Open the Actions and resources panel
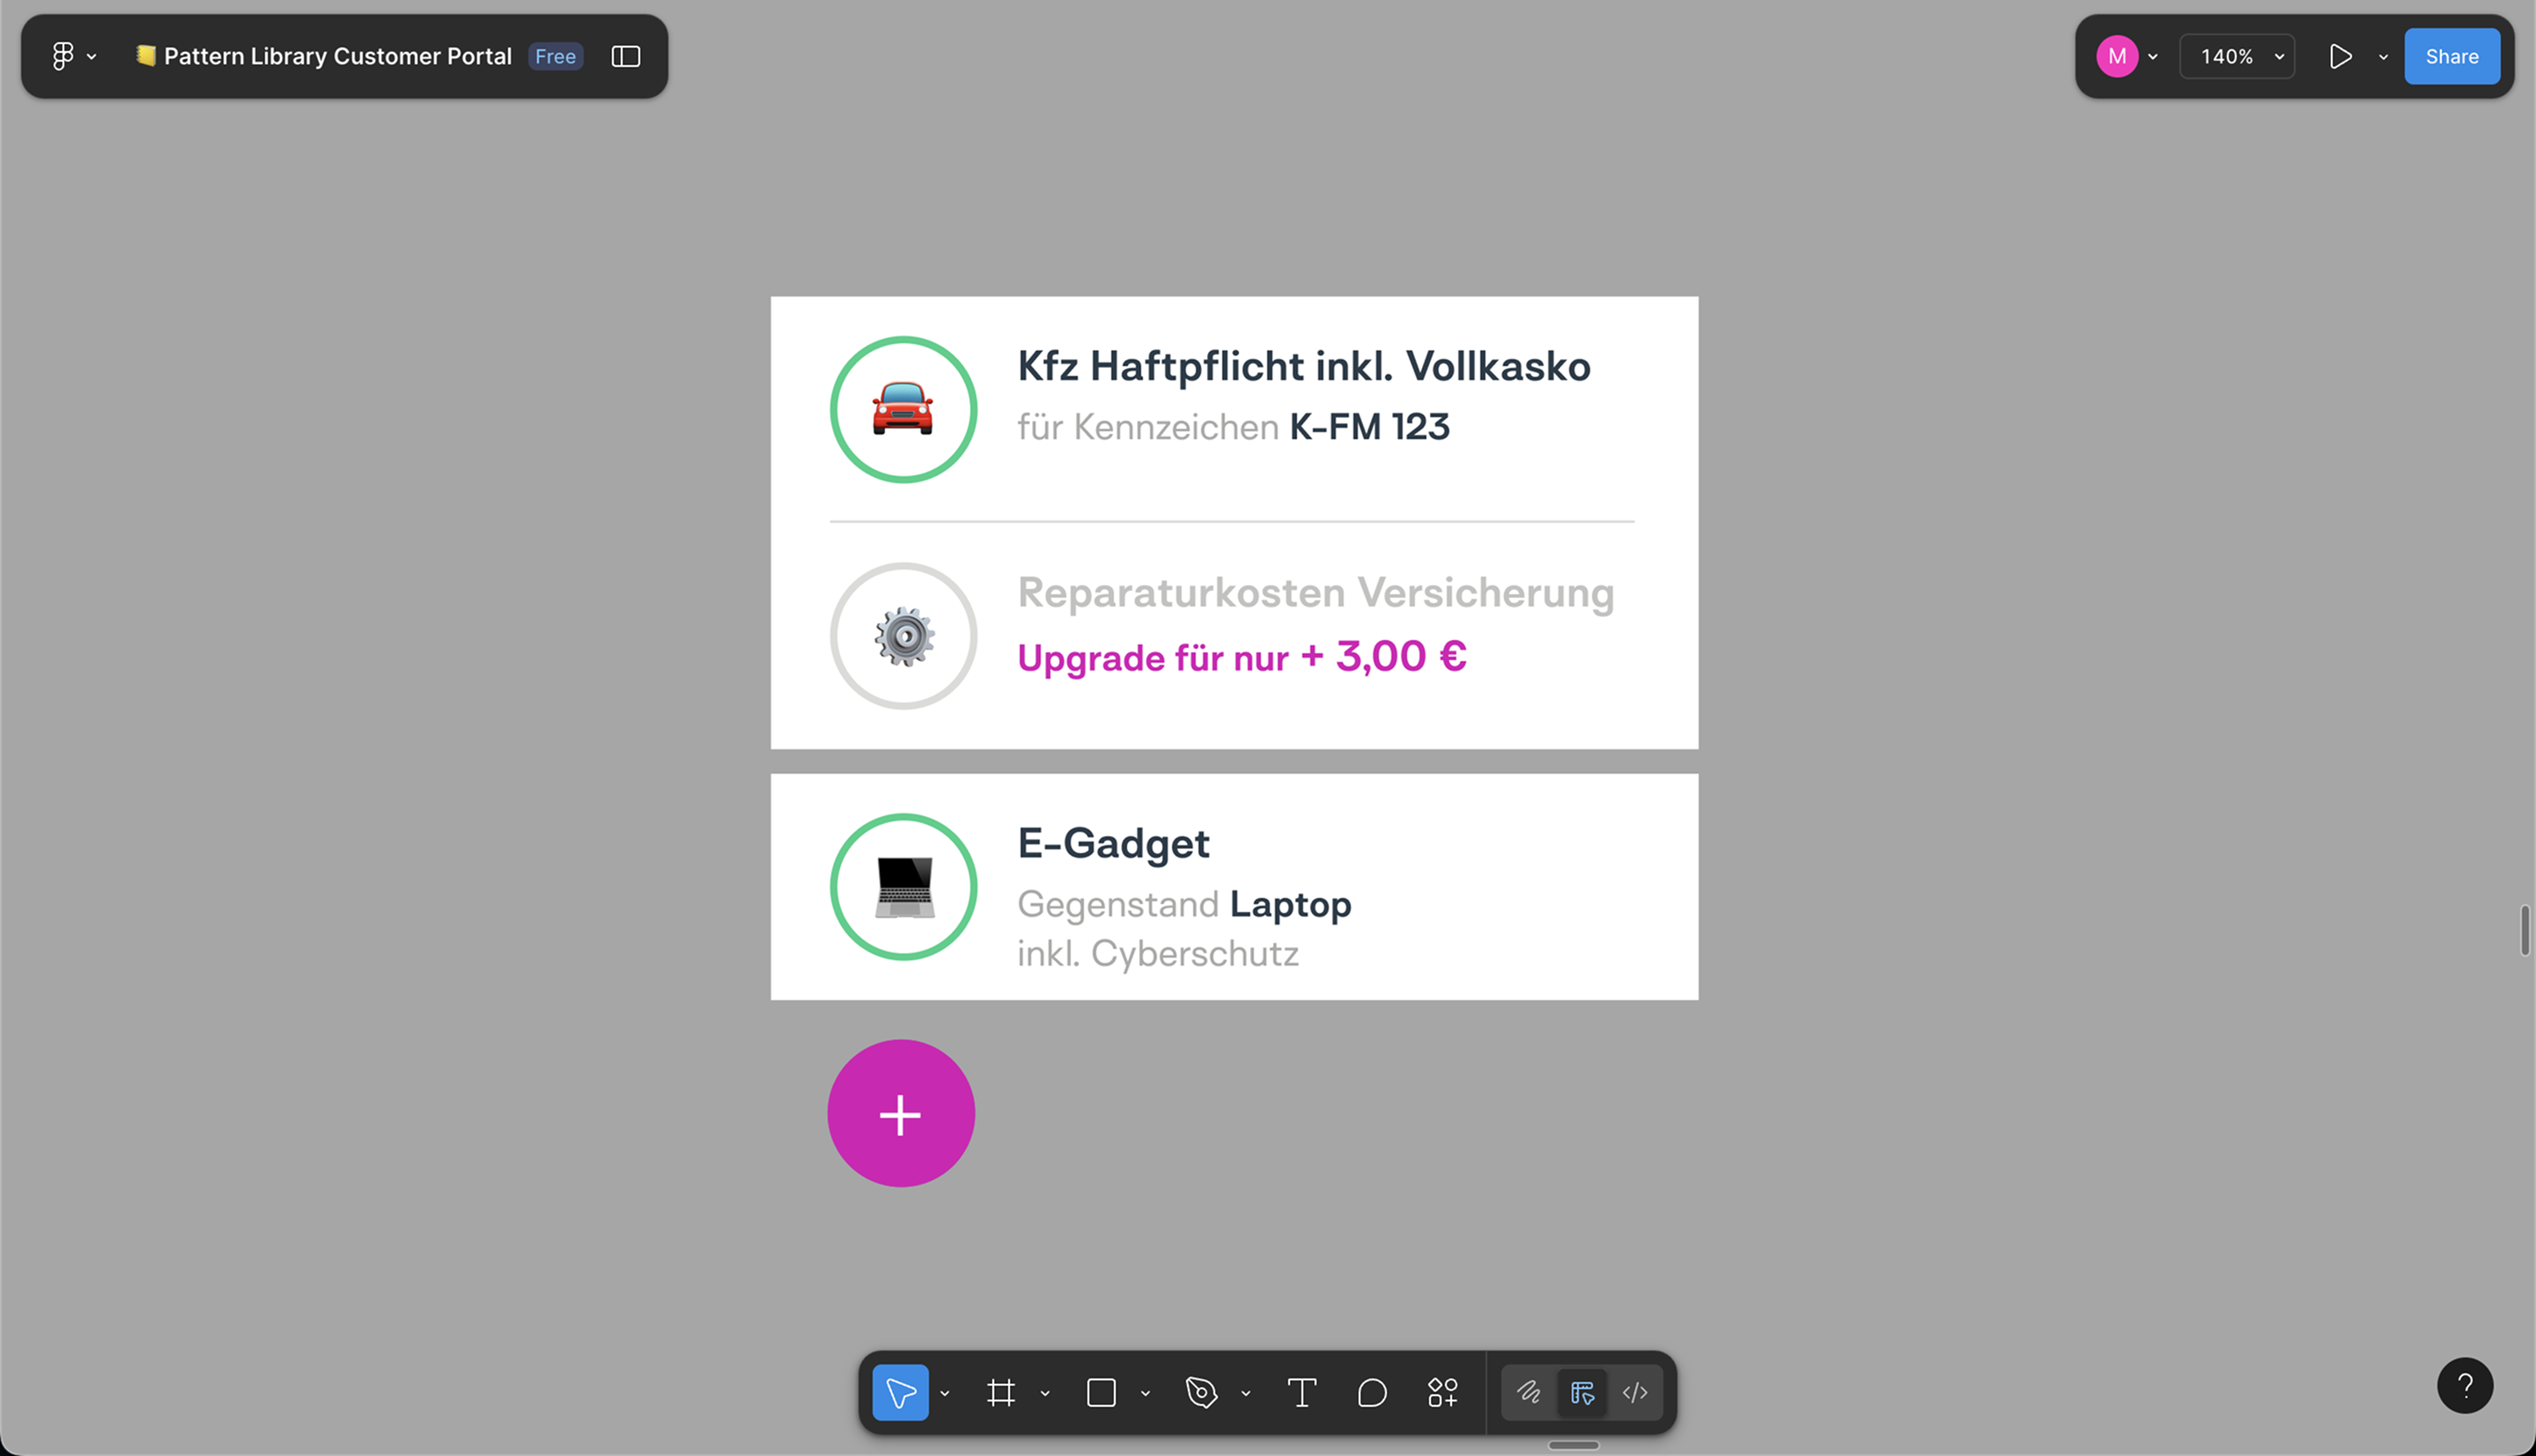The width and height of the screenshot is (2536, 1456). [x=1442, y=1392]
